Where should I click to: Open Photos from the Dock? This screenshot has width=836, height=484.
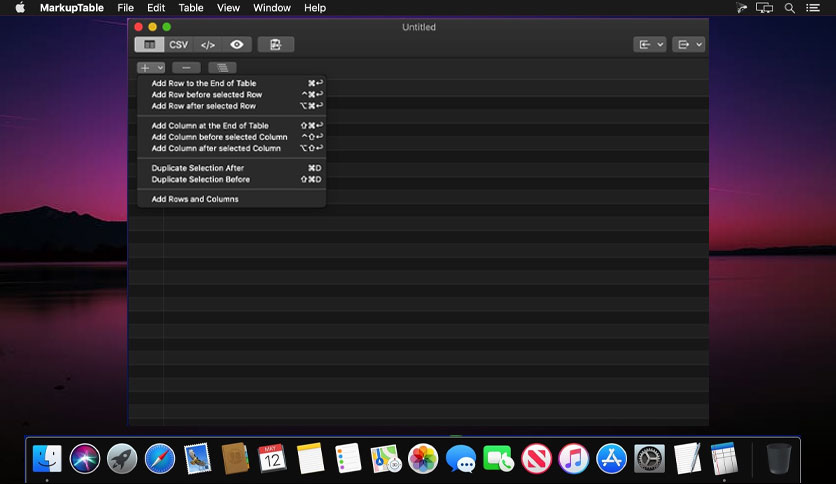(x=423, y=458)
